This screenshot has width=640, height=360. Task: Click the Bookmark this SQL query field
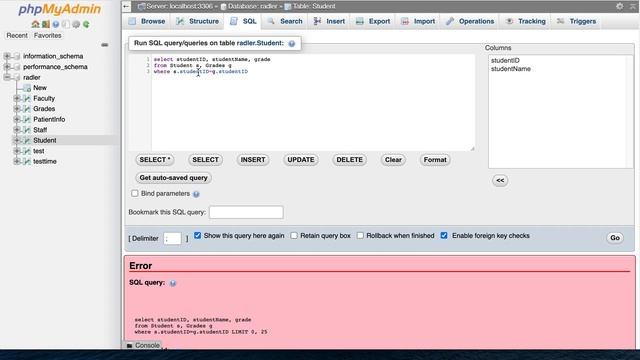coord(246,212)
